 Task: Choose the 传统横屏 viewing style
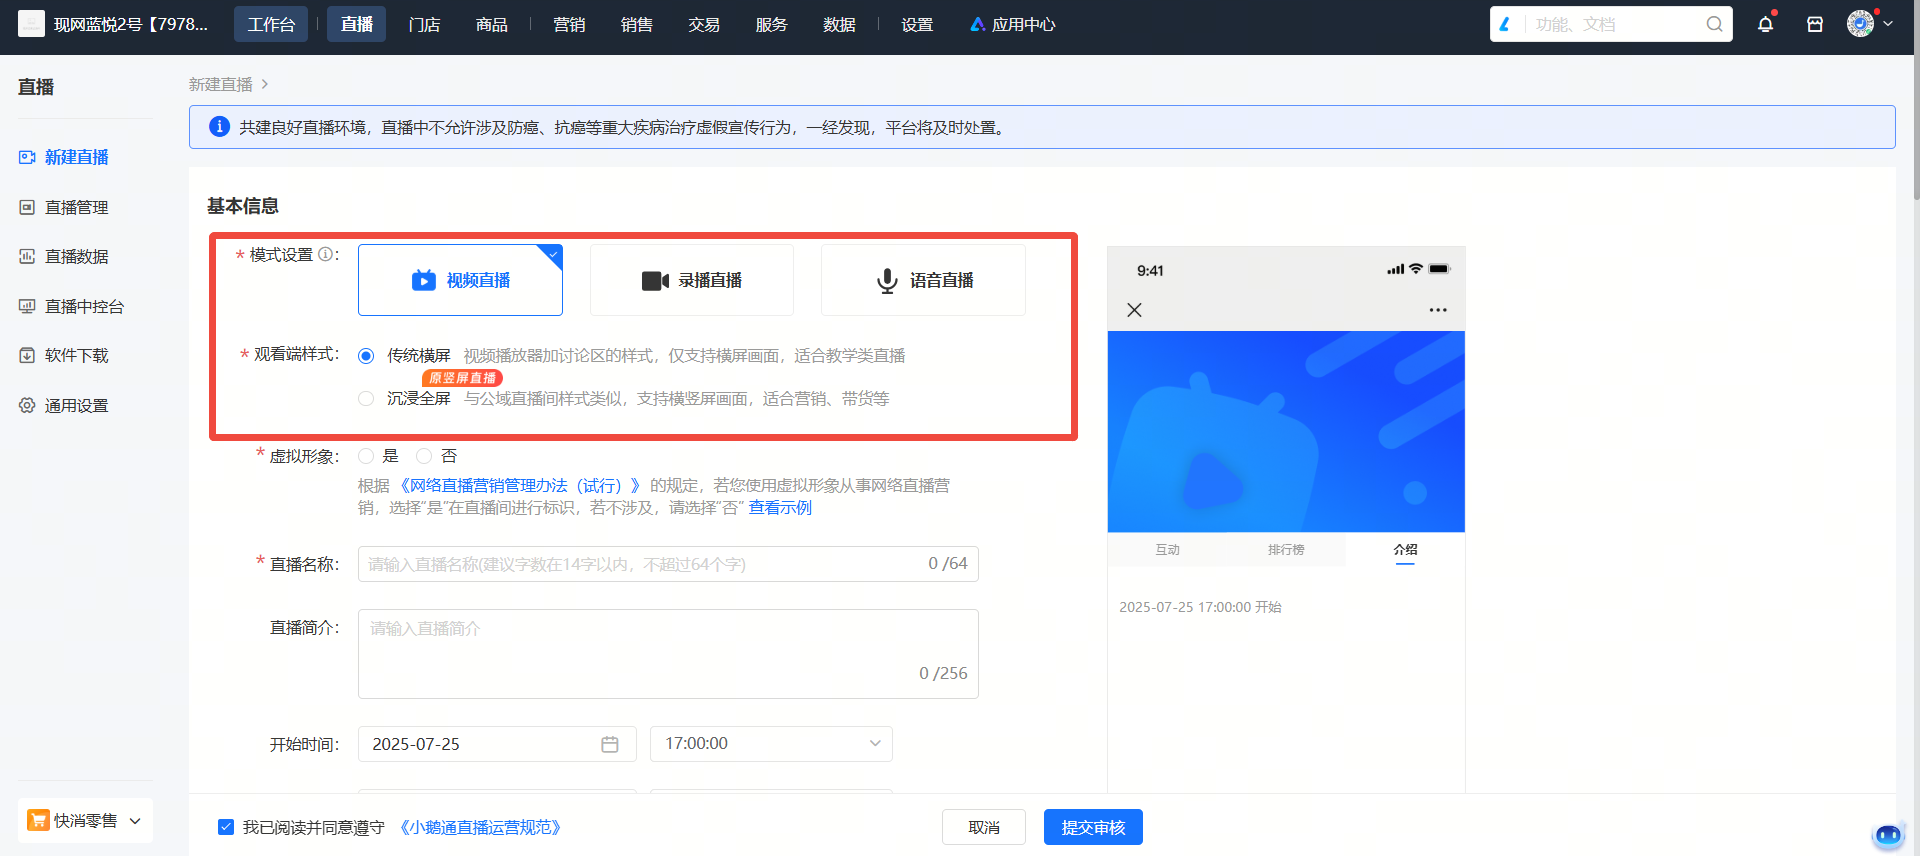coord(366,356)
